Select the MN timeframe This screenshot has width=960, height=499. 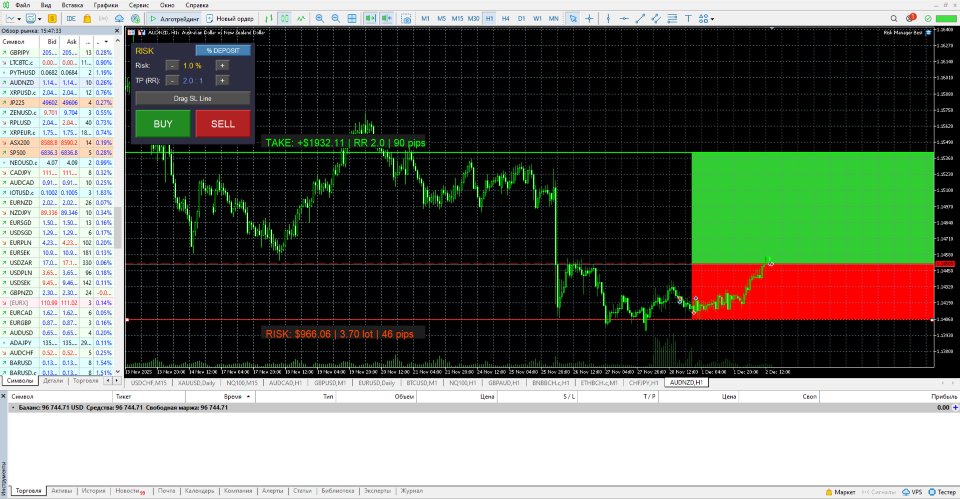553,18
